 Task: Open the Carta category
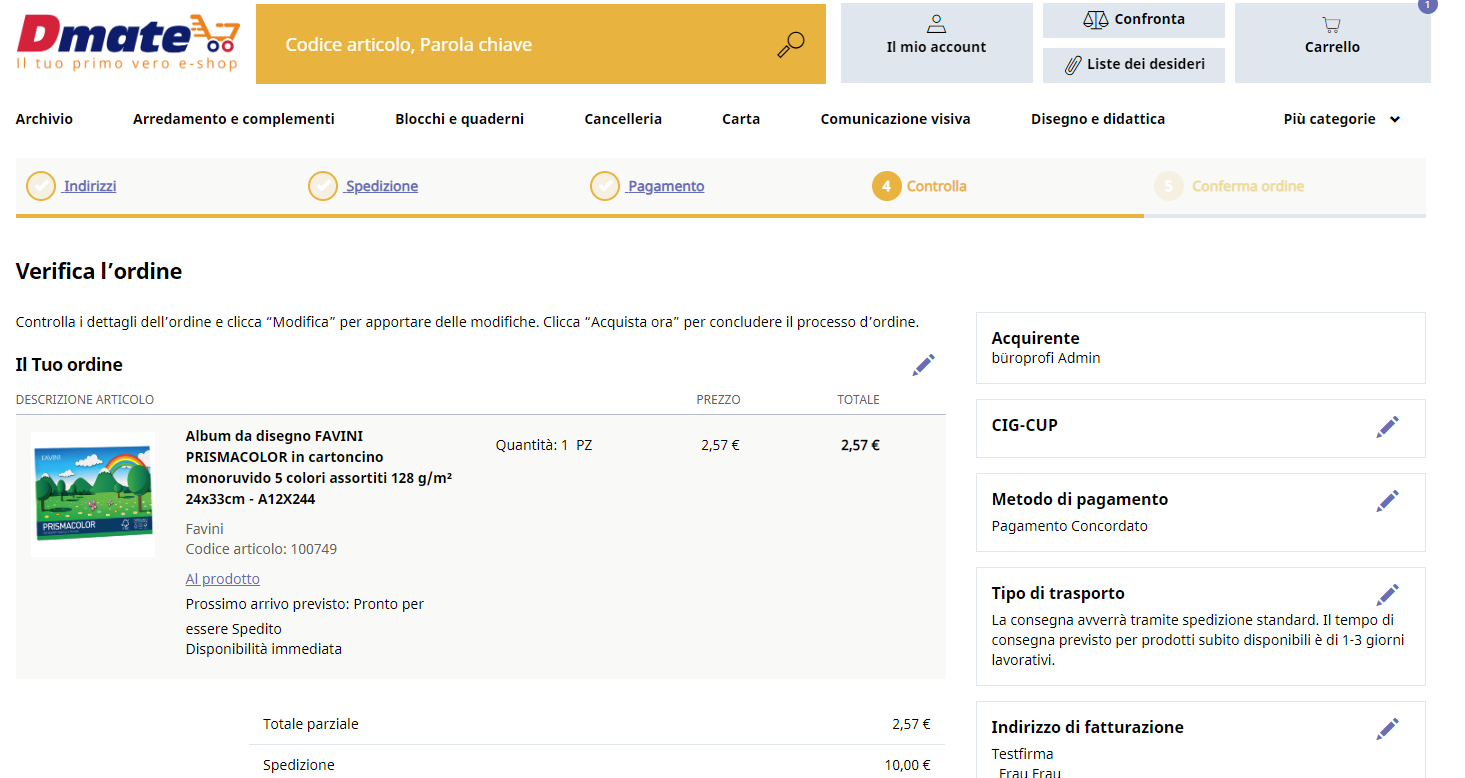(x=741, y=119)
